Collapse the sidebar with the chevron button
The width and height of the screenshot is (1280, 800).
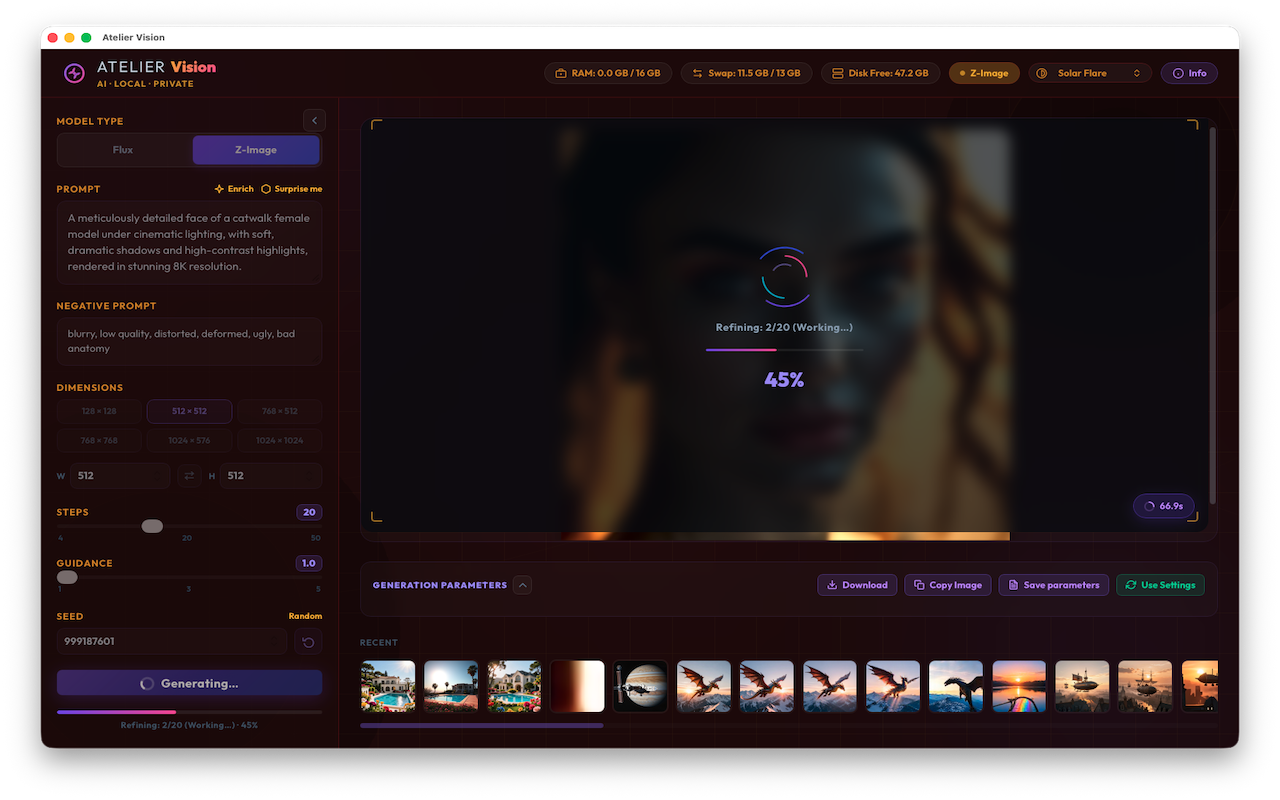[314, 120]
